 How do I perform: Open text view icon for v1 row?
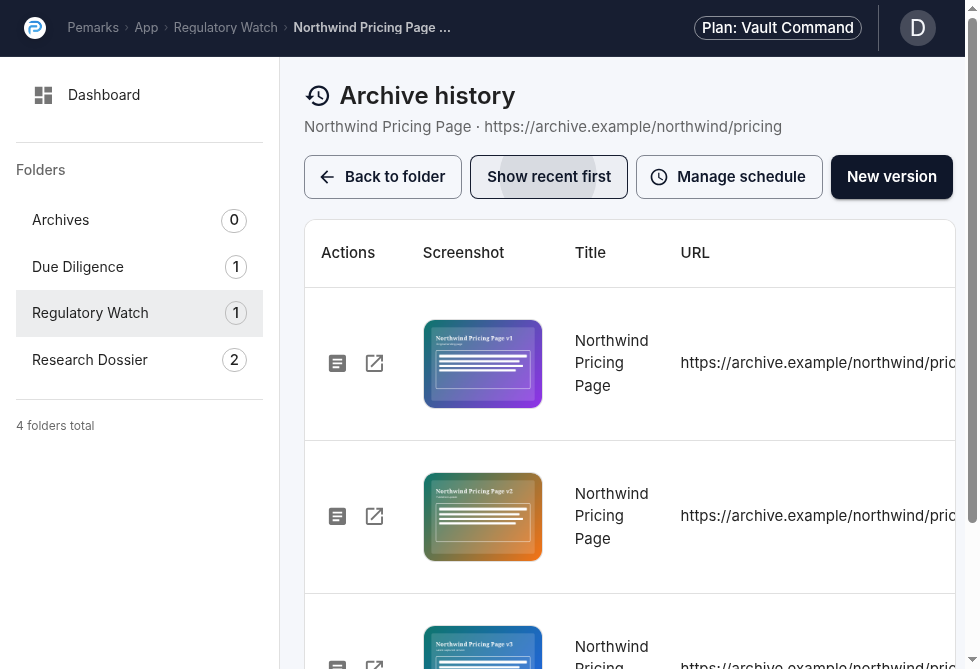click(338, 363)
